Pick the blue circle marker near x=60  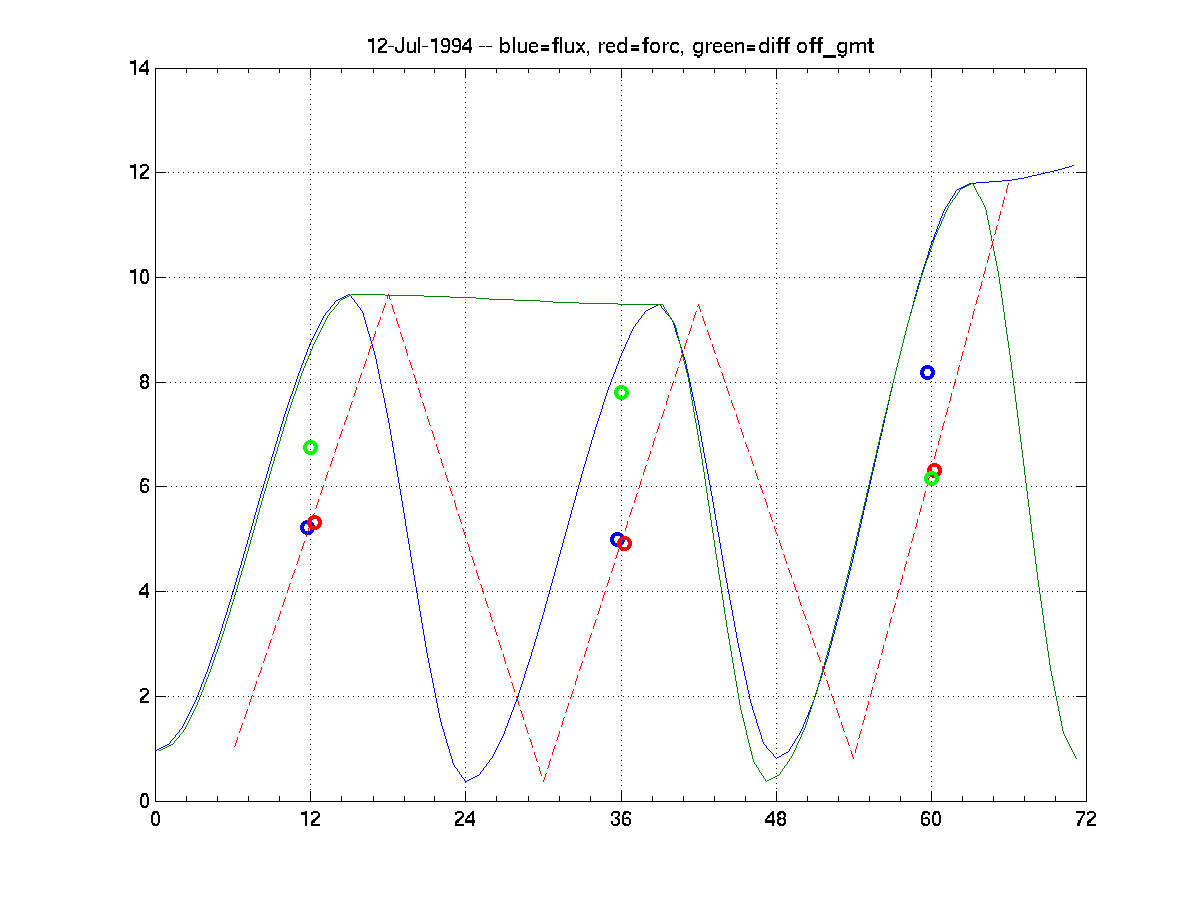[927, 372]
